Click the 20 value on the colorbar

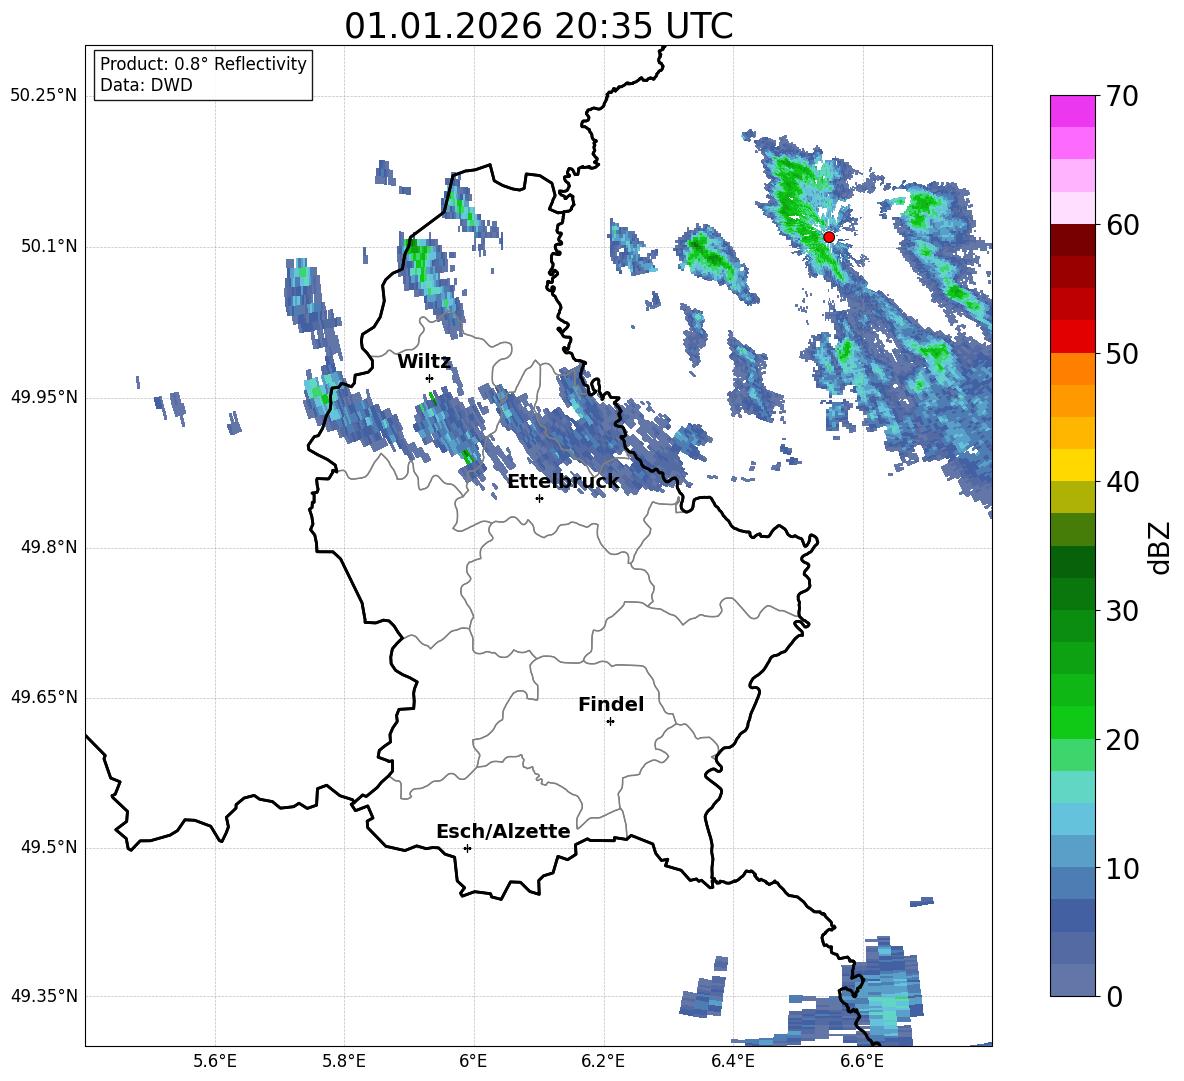(1121, 740)
